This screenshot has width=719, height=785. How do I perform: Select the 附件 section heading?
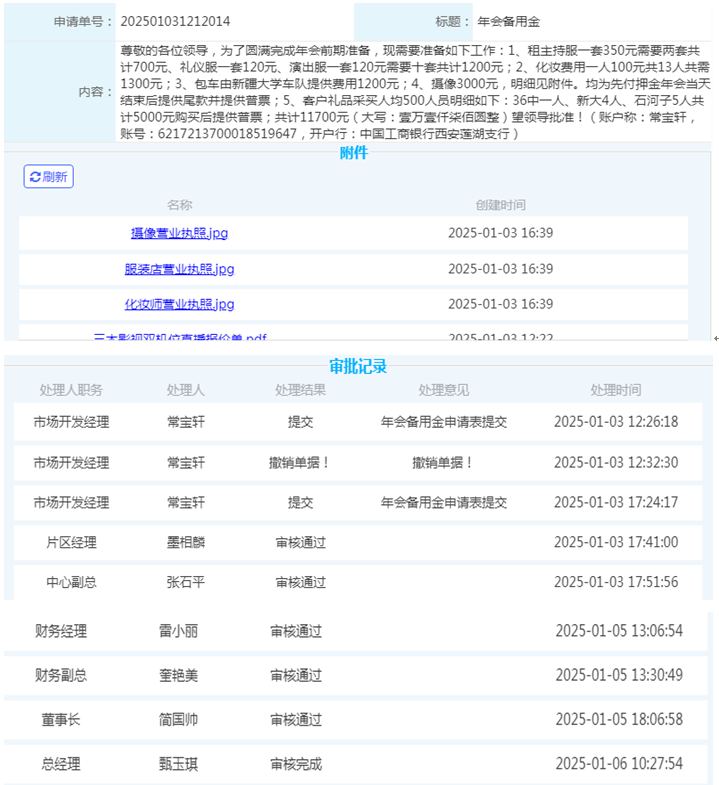[354, 153]
